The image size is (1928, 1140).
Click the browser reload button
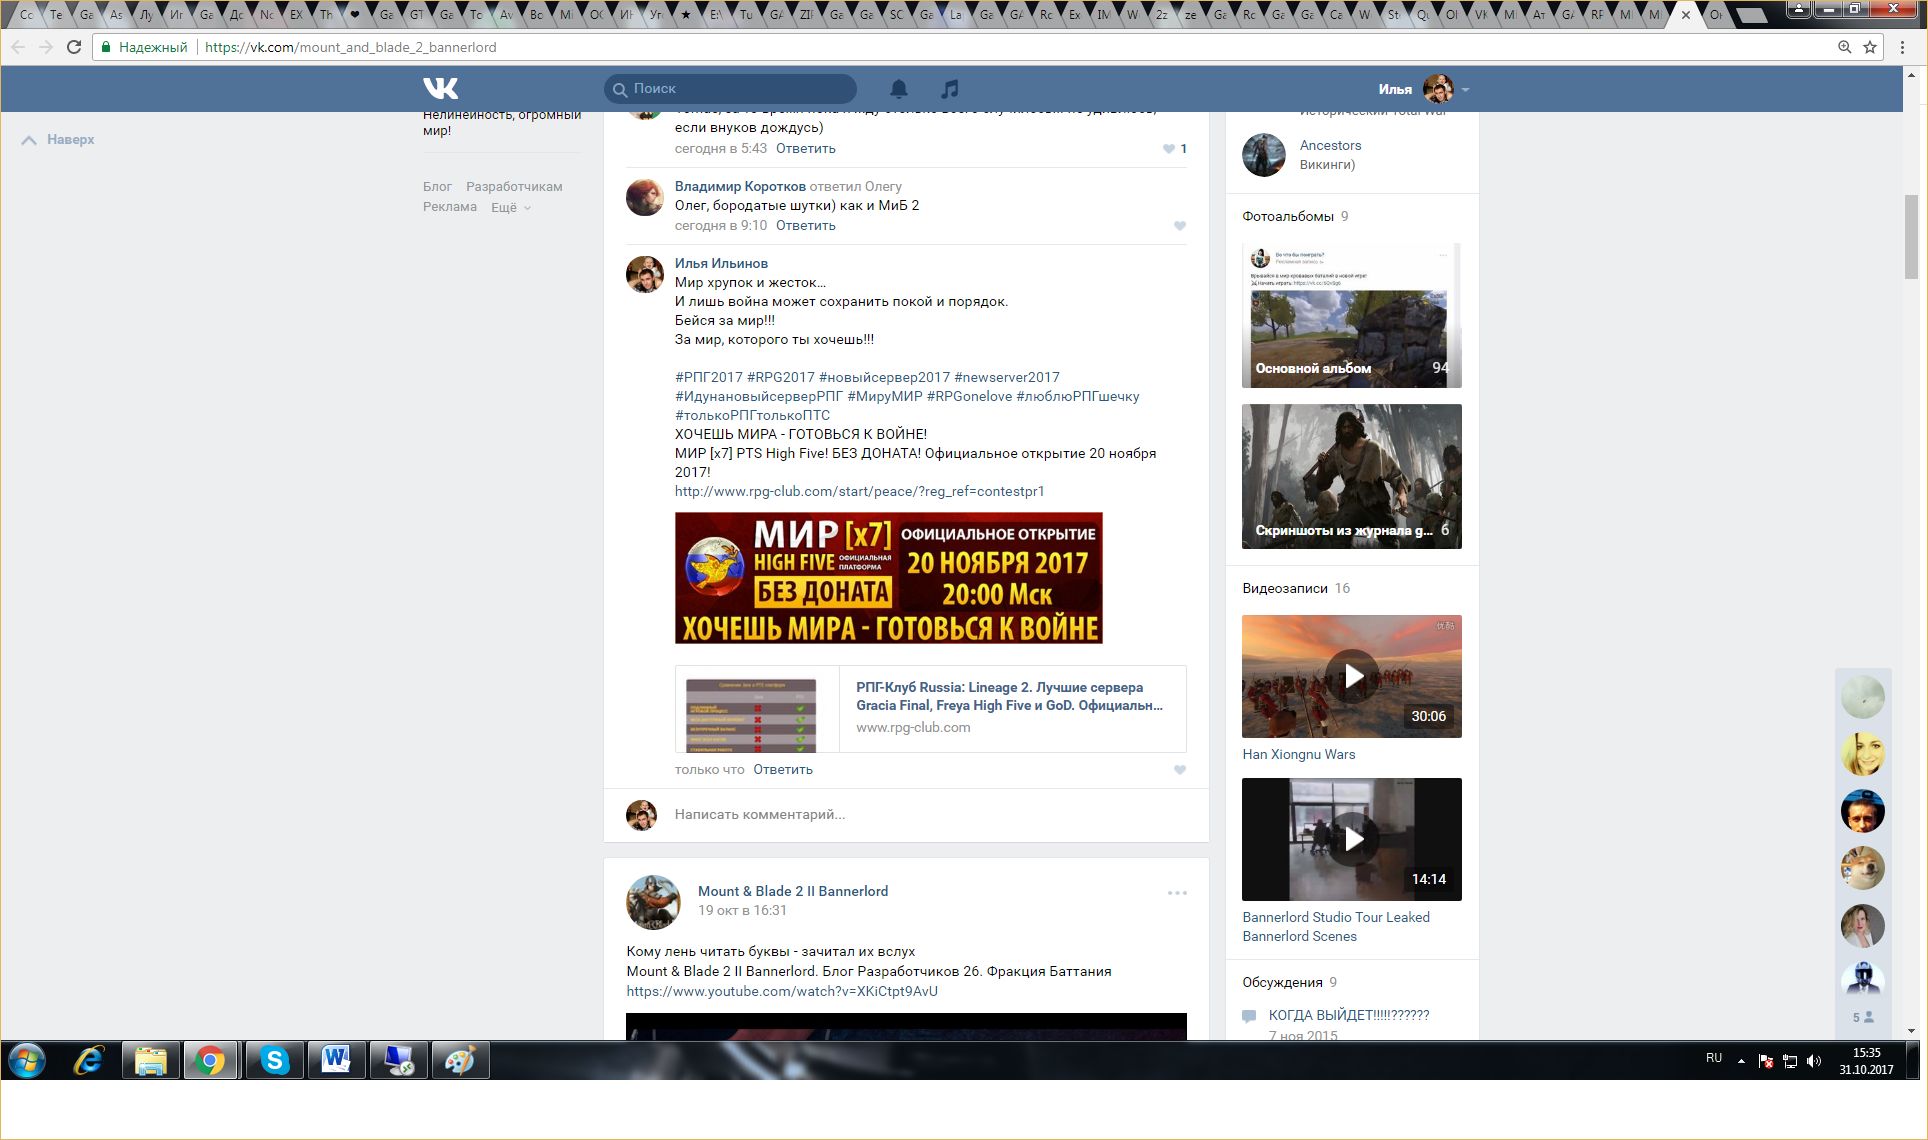click(74, 47)
